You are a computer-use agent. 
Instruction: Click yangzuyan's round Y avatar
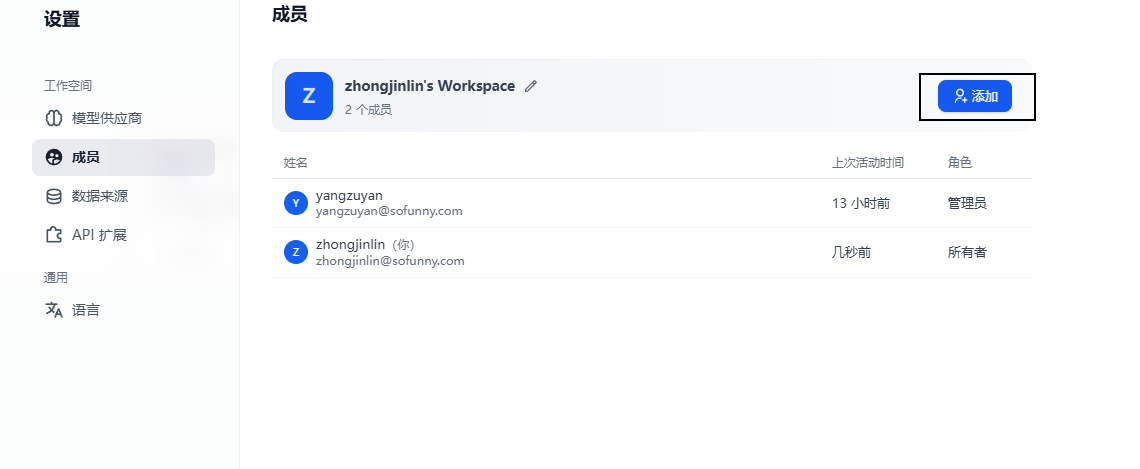[x=295, y=203]
